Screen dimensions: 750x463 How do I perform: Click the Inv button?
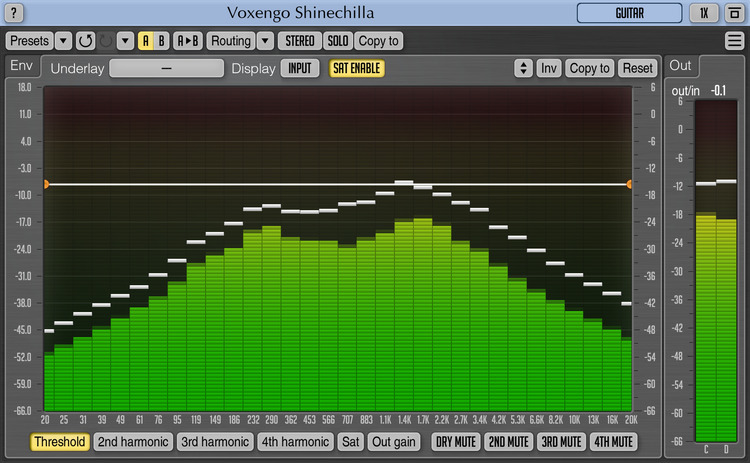(549, 68)
